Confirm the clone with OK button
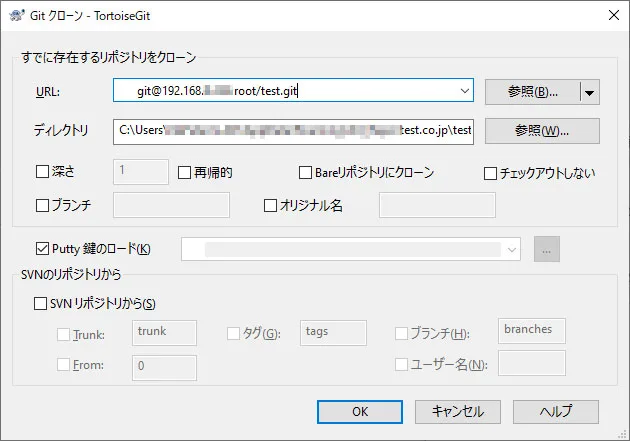Viewport: 630px width, 441px height. pyautogui.click(x=360, y=412)
